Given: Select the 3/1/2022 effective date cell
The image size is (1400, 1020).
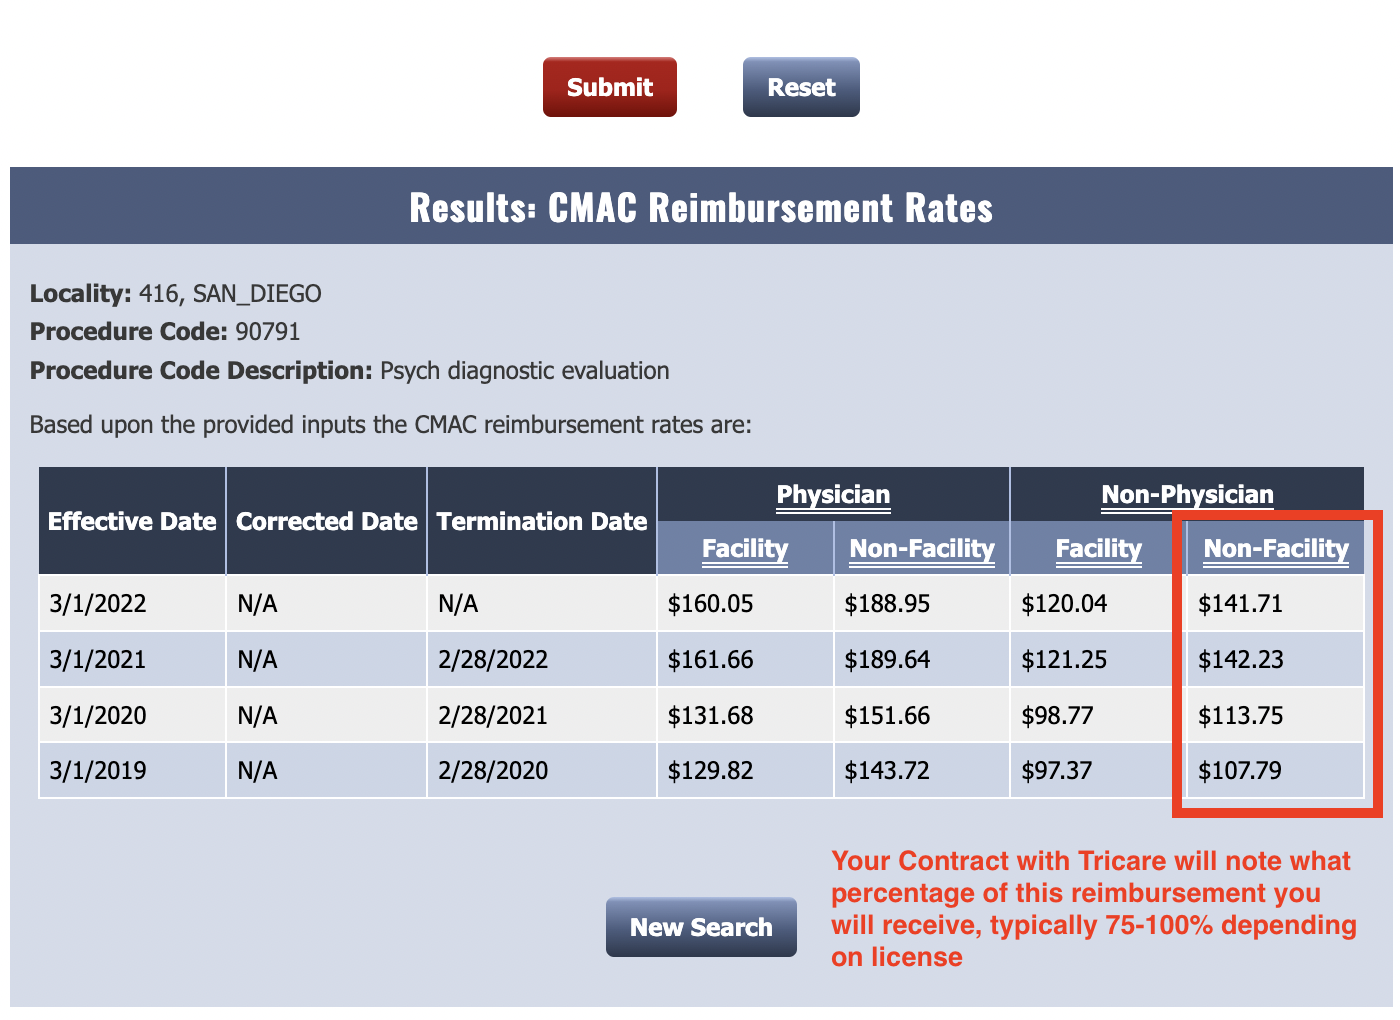Looking at the screenshot, I should pyautogui.click(x=97, y=603).
